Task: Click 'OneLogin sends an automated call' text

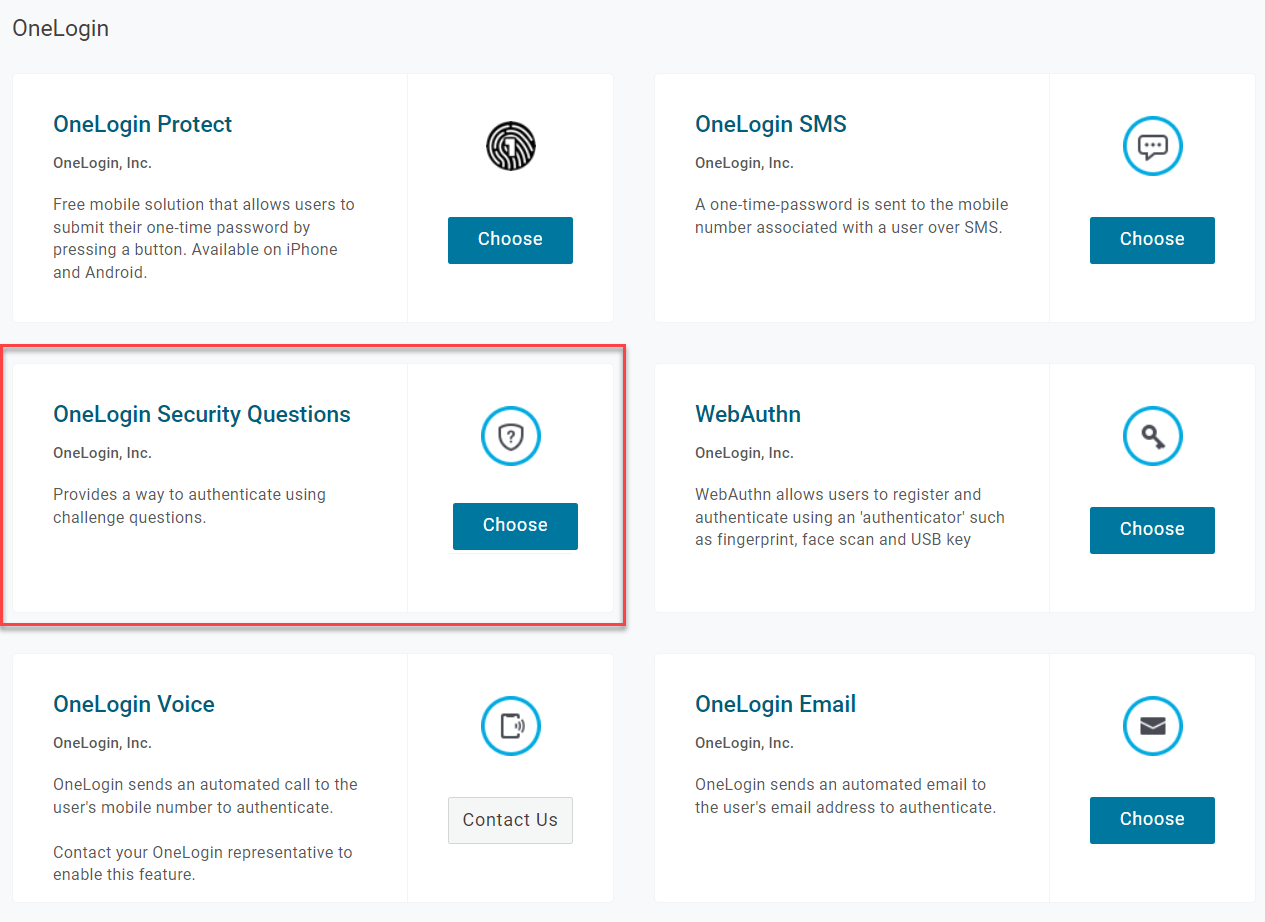Action: pos(205,796)
